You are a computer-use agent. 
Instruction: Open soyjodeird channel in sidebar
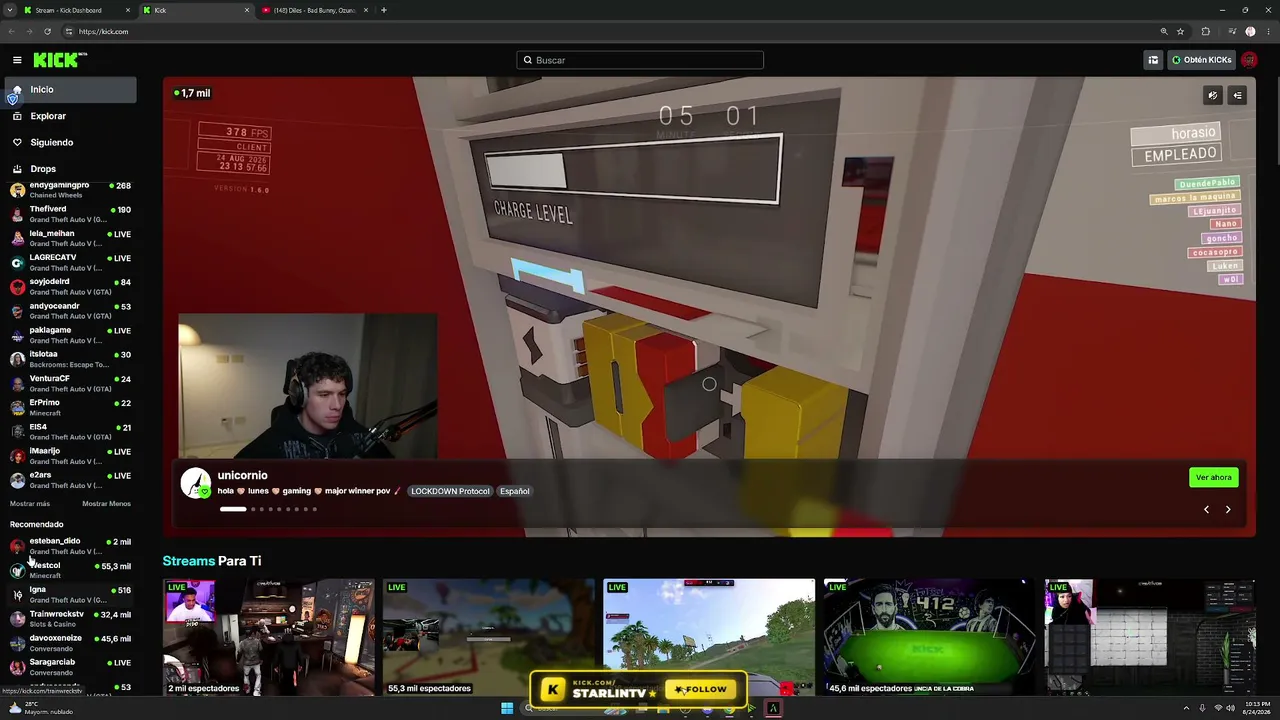click(70, 286)
